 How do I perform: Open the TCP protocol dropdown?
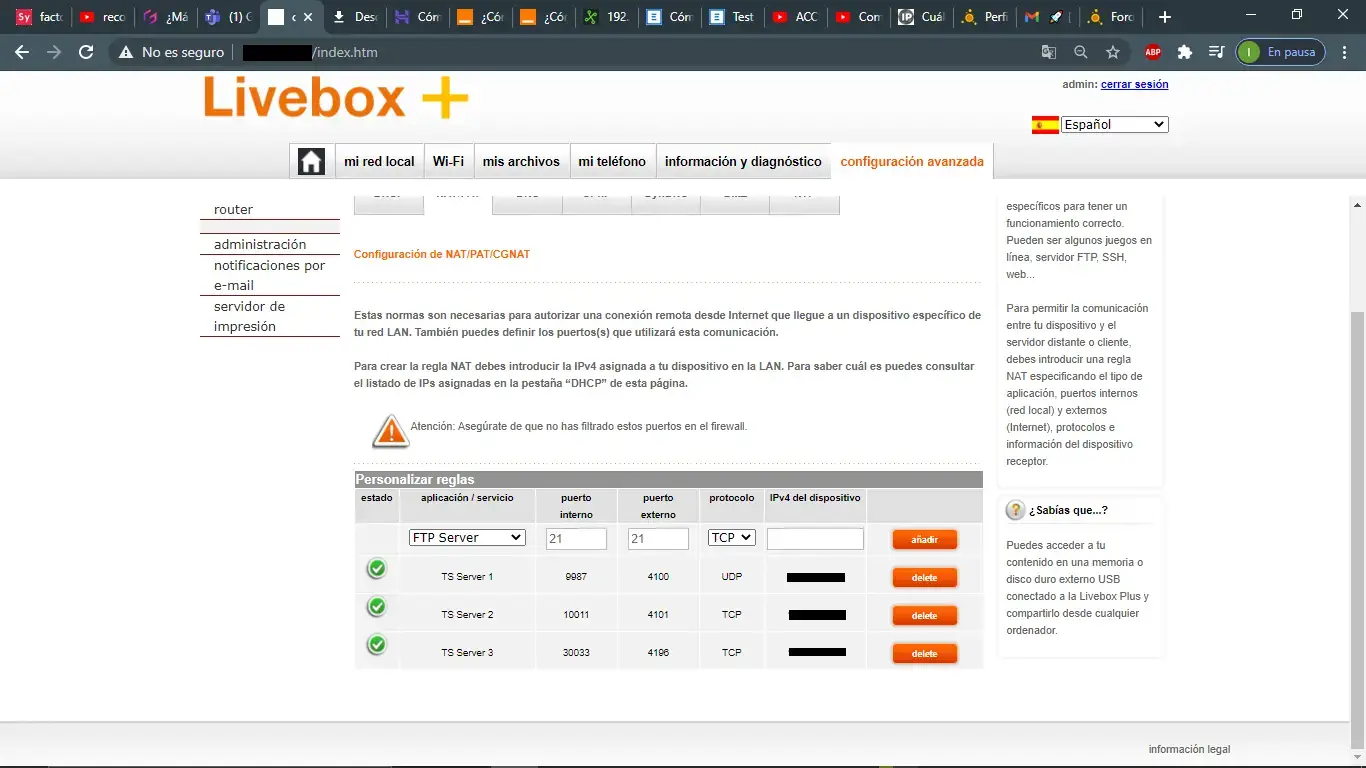[731, 538]
